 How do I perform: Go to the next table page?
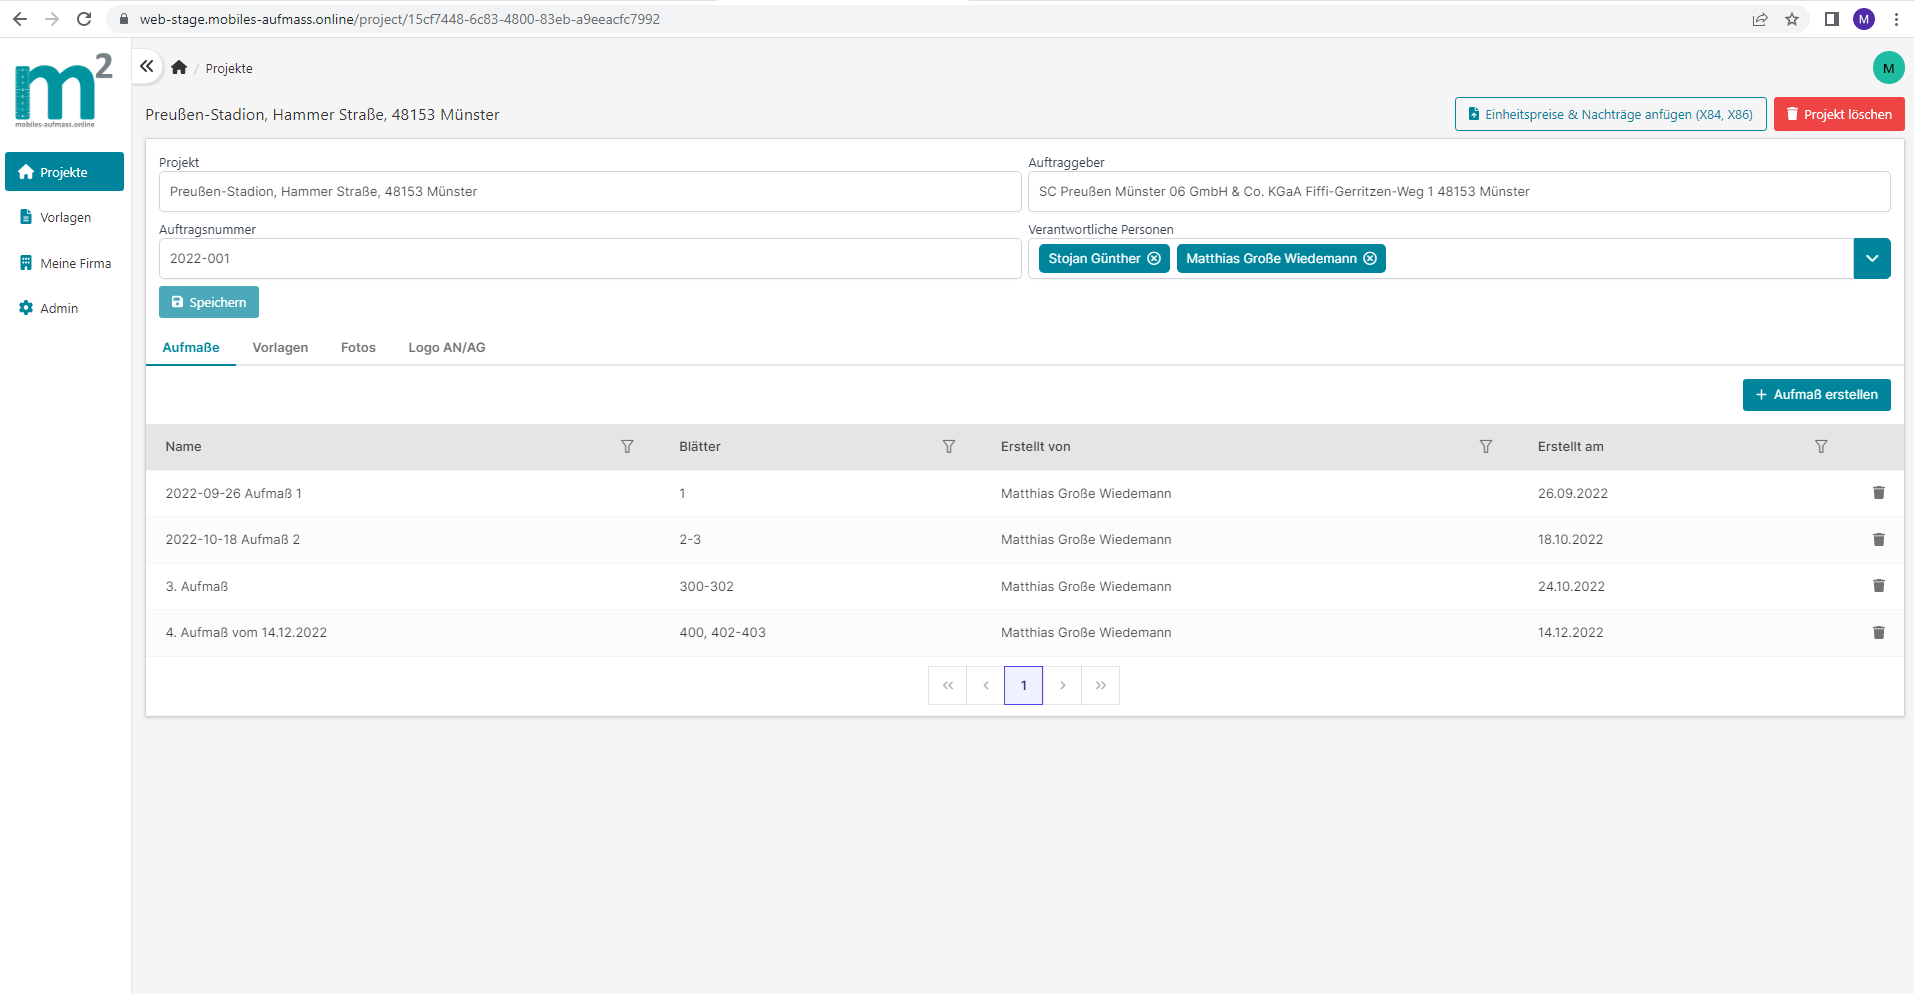[1062, 686]
